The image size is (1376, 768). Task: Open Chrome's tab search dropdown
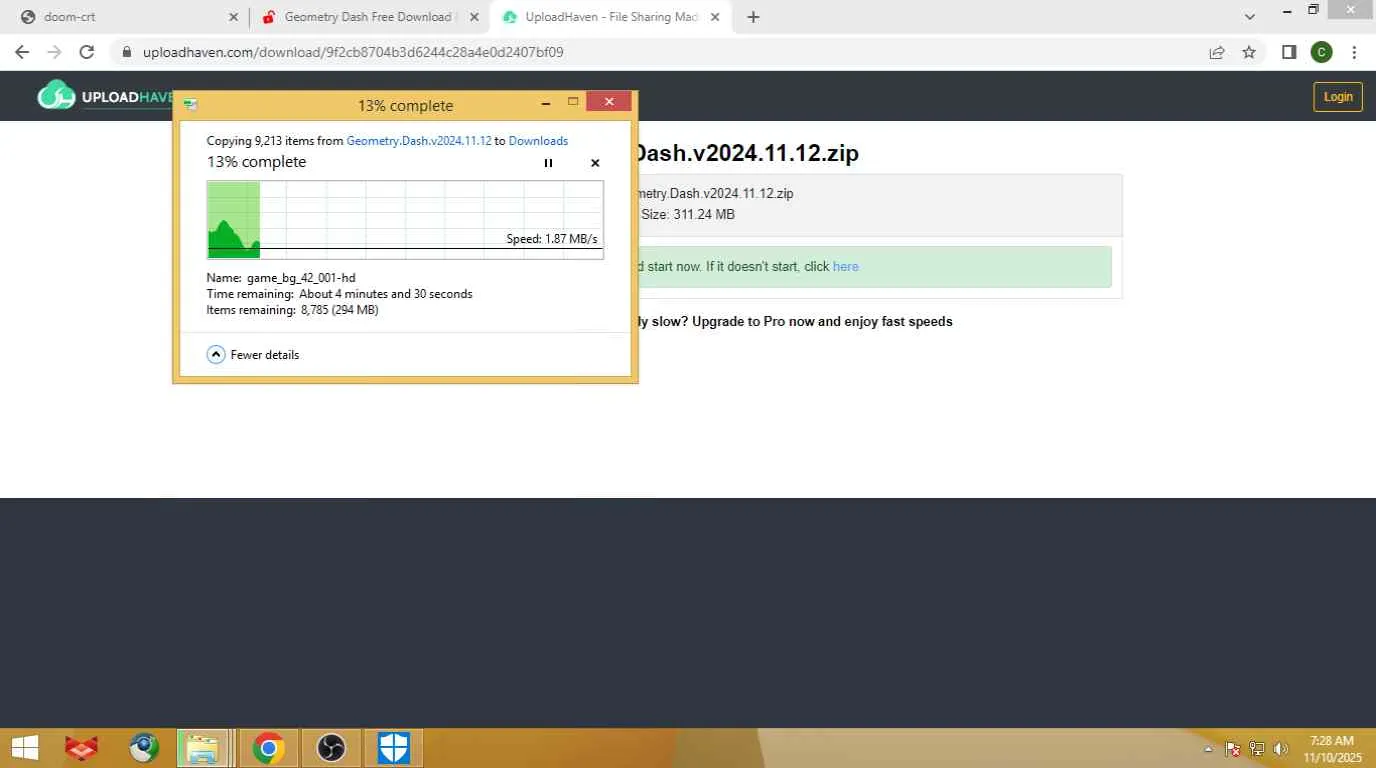click(1250, 17)
